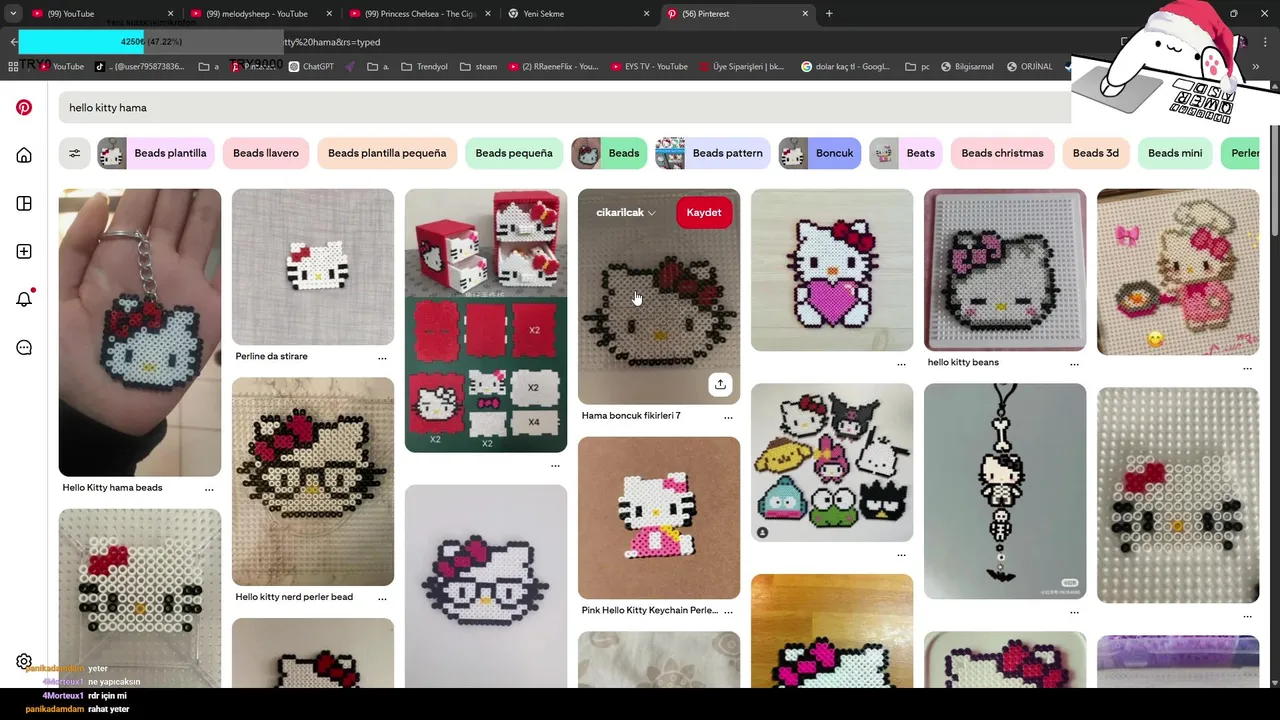Image resolution: width=1280 pixels, height=720 pixels.
Task: Open settings gear in Pinterest sidebar
Action: [x=24, y=661]
